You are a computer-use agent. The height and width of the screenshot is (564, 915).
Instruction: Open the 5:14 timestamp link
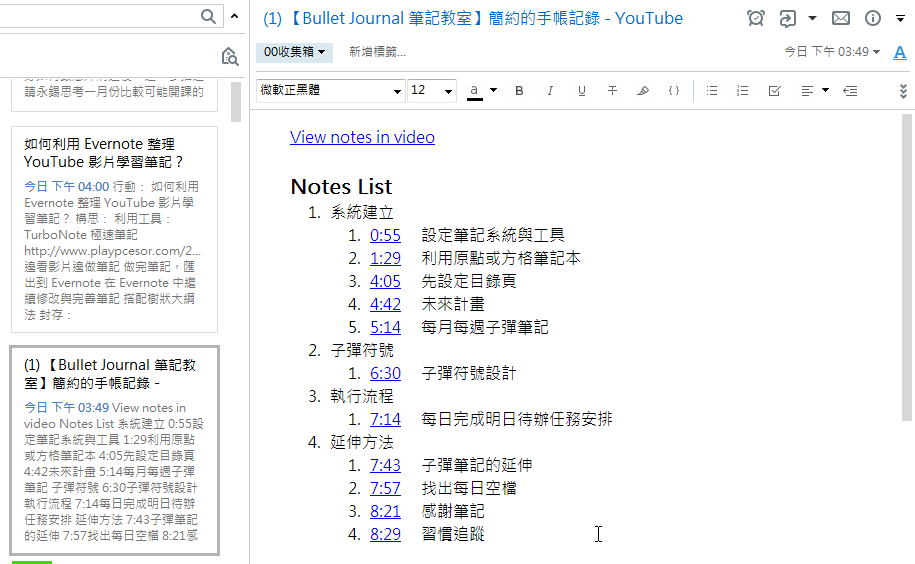[385, 327]
